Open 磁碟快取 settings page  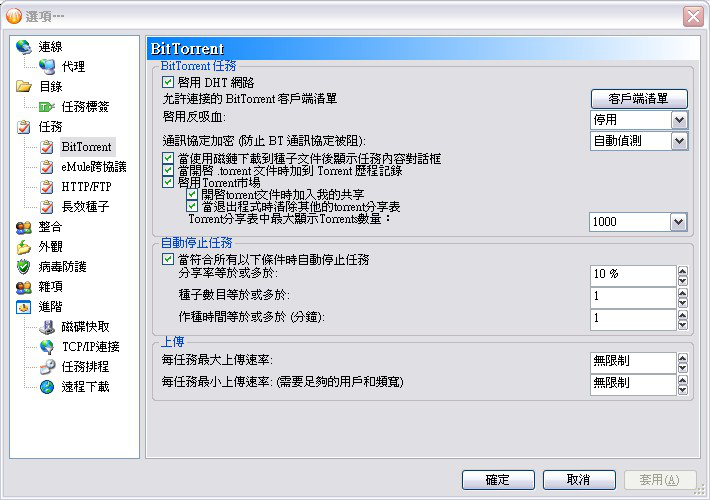click(x=86, y=327)
